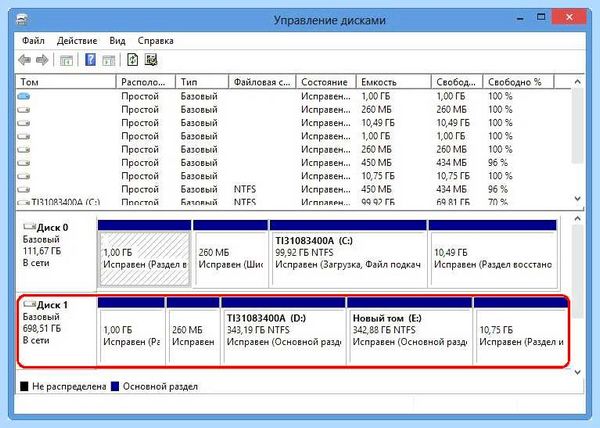
Task: Click the down arrow of the volume list scrollbar
Action: tap(577, 199)
